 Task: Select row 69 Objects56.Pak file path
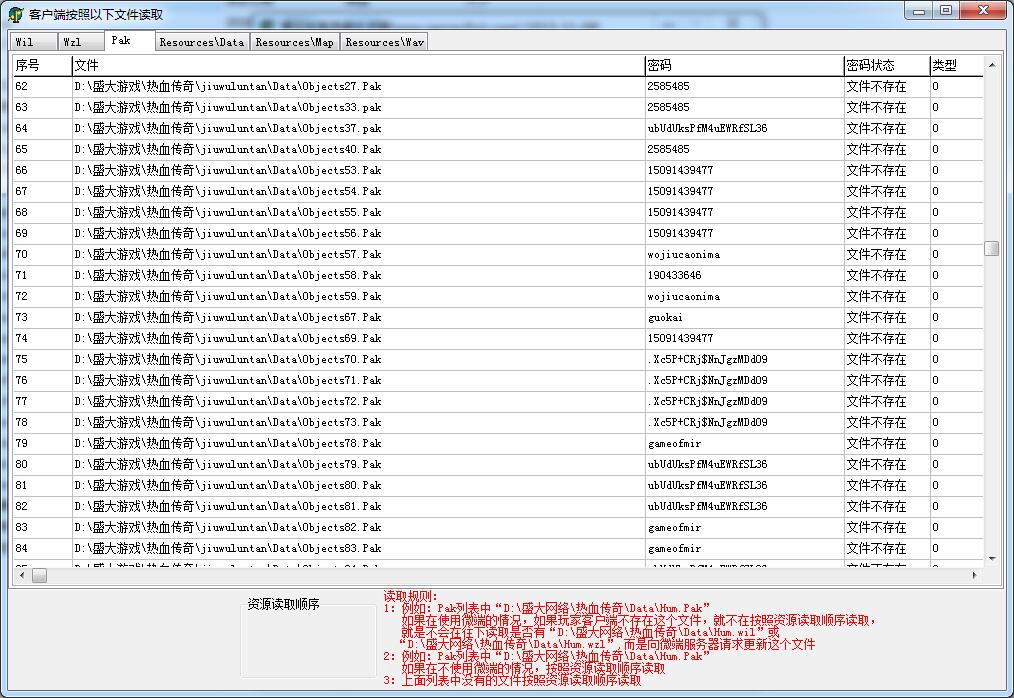tap(228, 234)
